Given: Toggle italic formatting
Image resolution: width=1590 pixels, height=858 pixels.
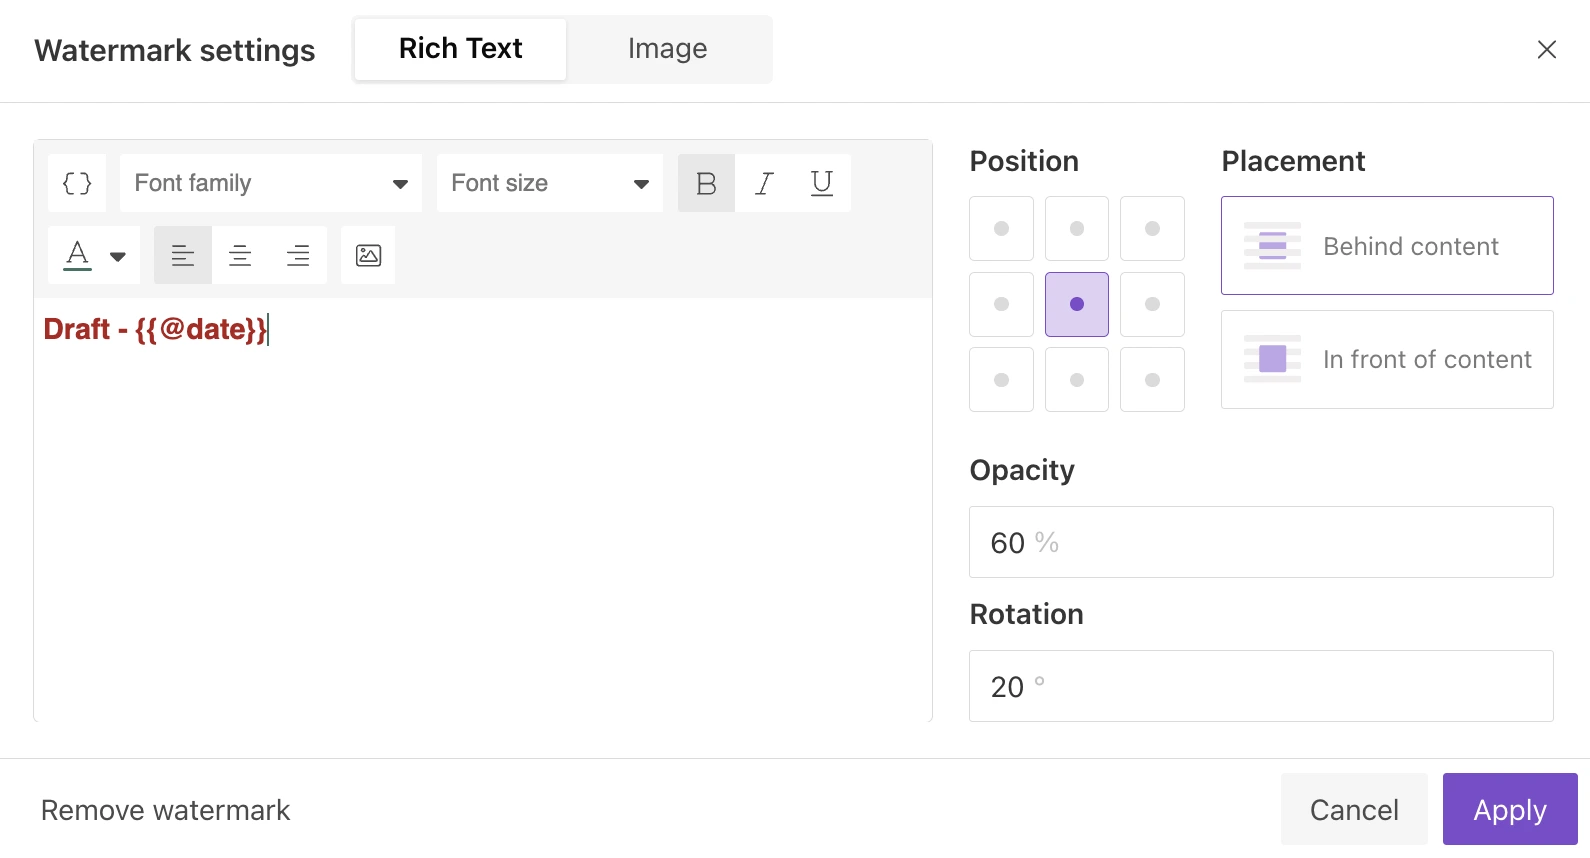Looking at the screenshot, I should 764,183.
